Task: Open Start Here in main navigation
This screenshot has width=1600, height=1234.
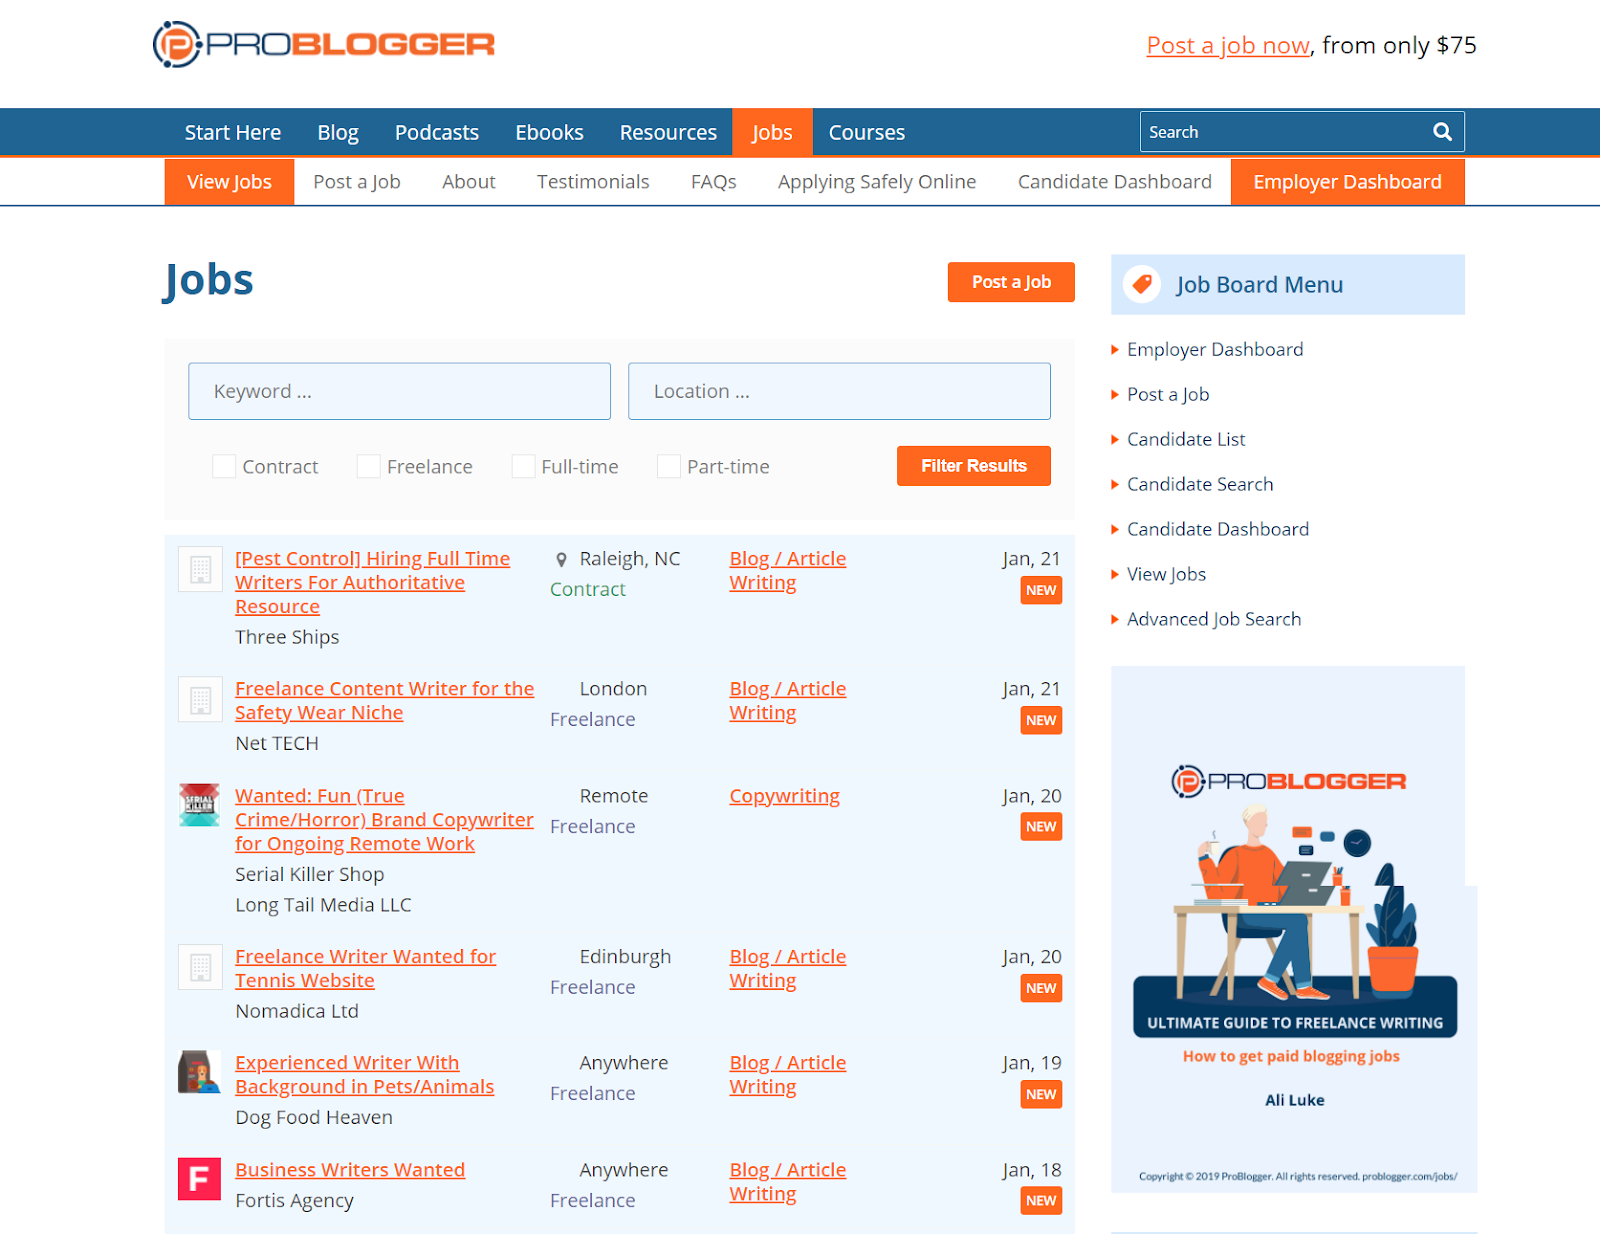Action: pyautogui.click(x=232, y=132)
